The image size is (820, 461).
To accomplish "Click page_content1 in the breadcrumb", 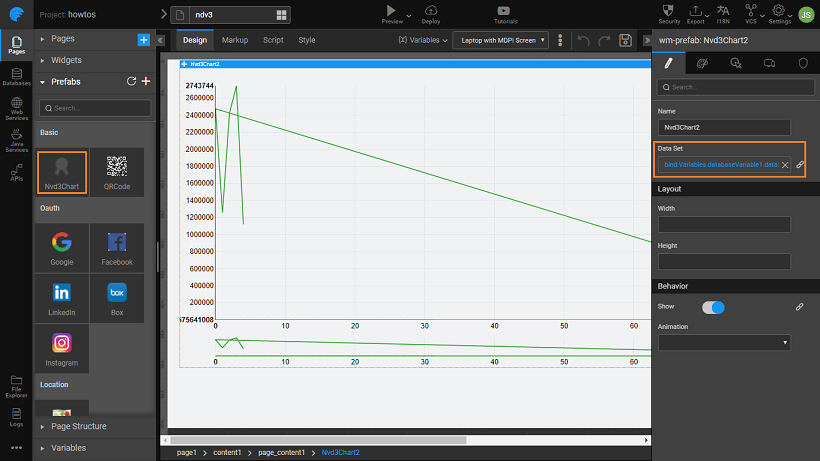I will [x=281, y=453].
